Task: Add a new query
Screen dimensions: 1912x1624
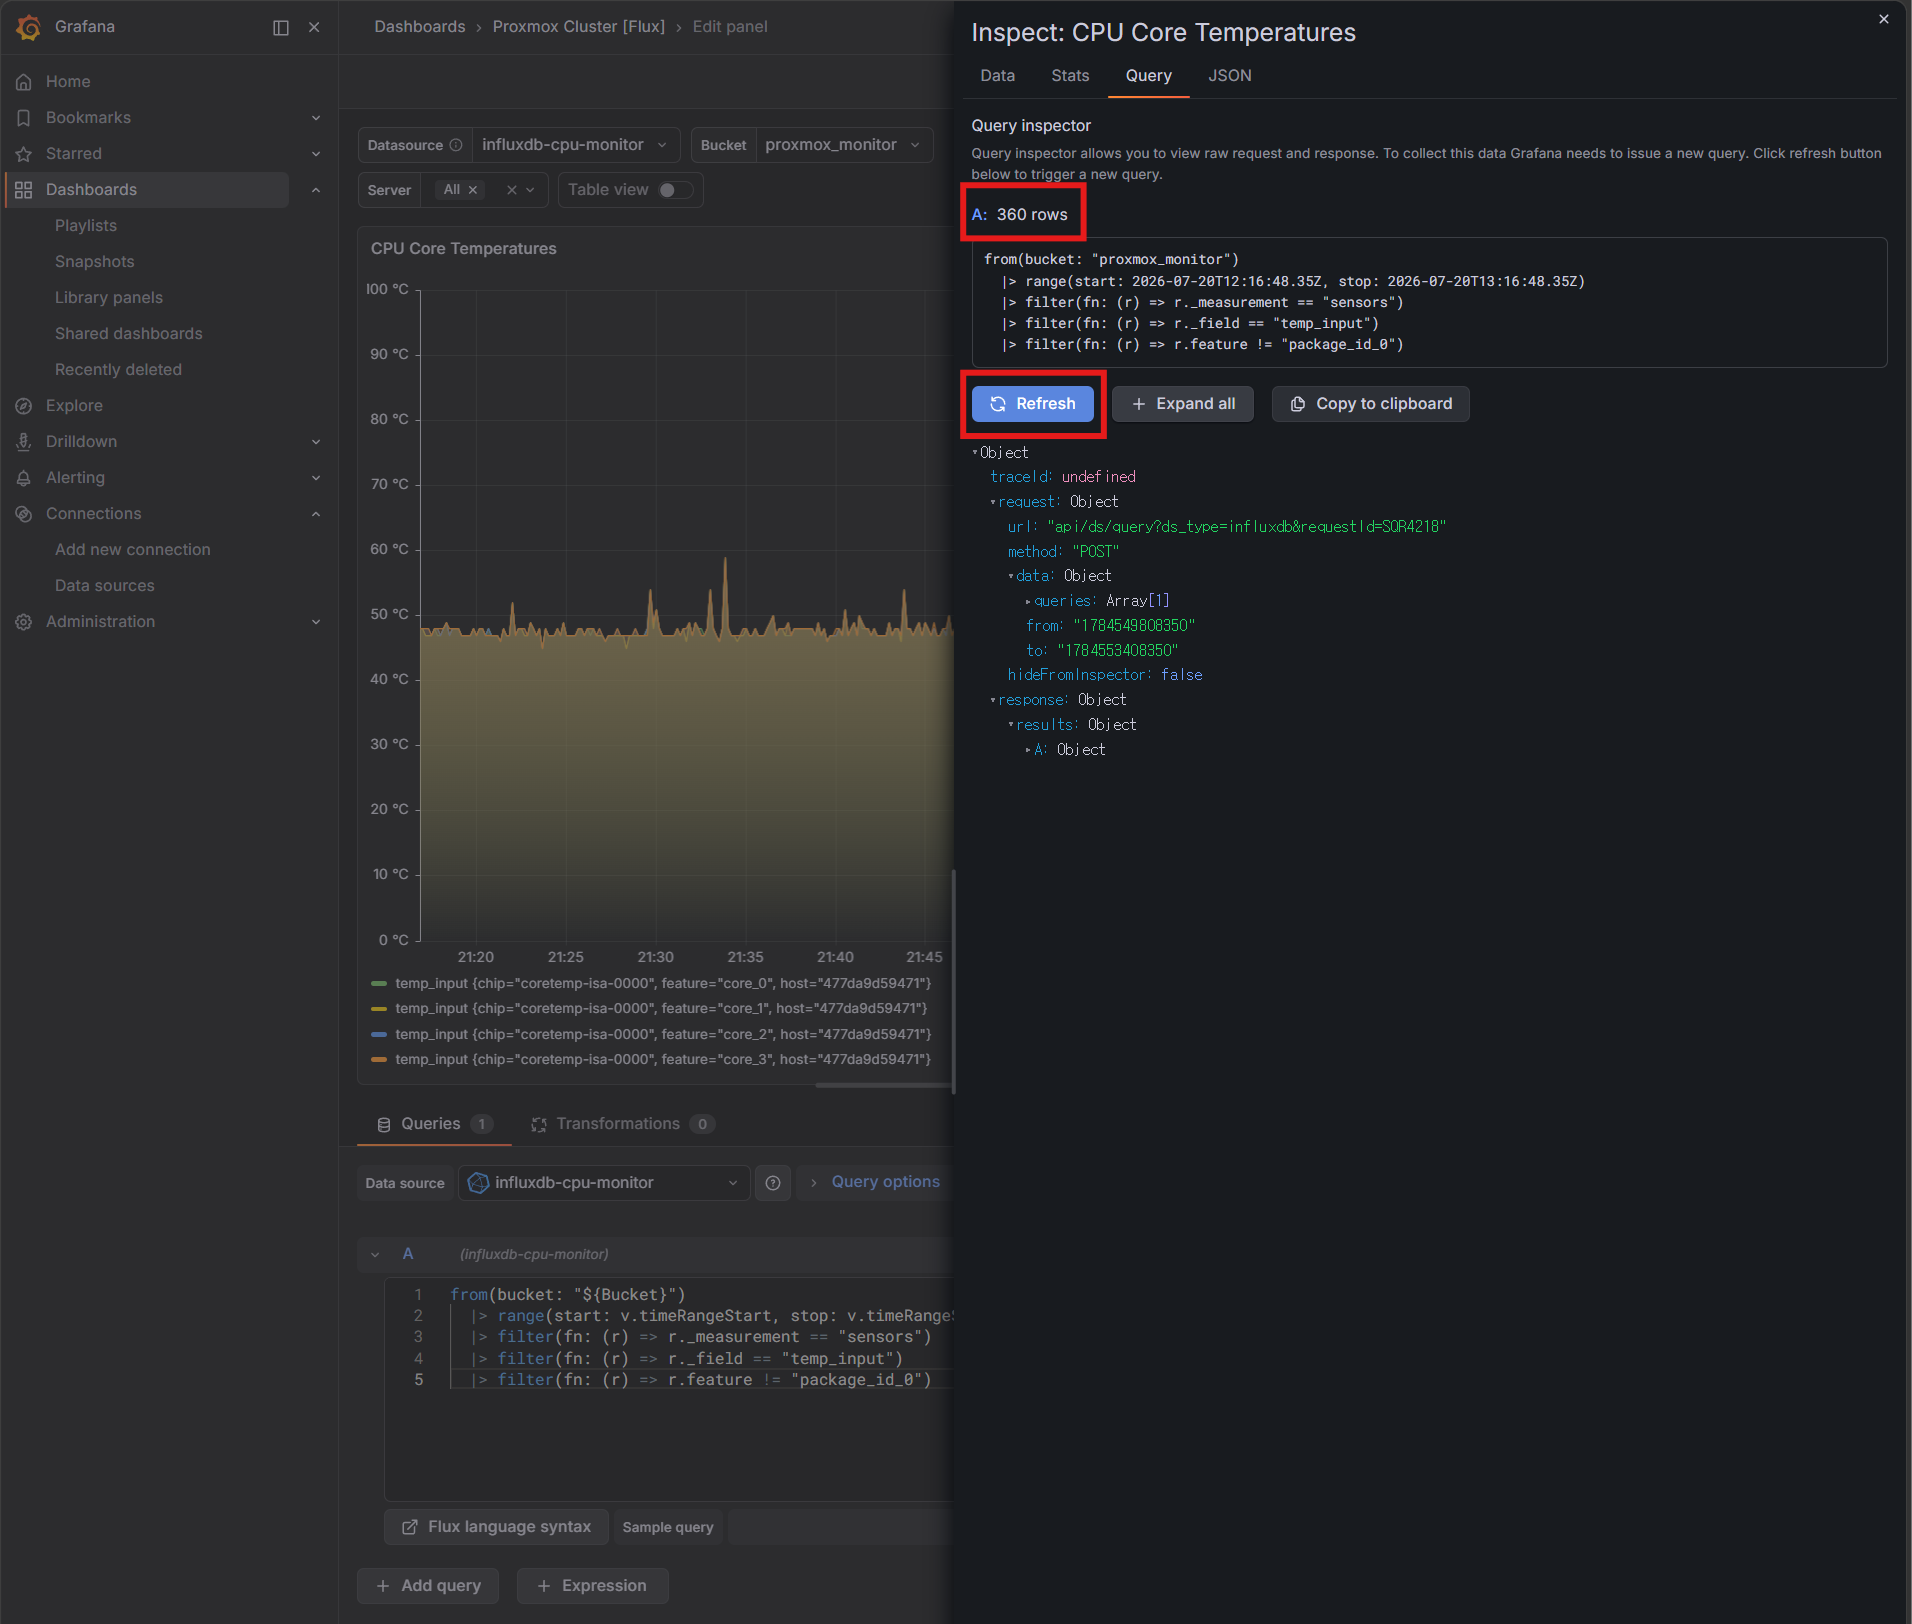Action: [428, 1587]
